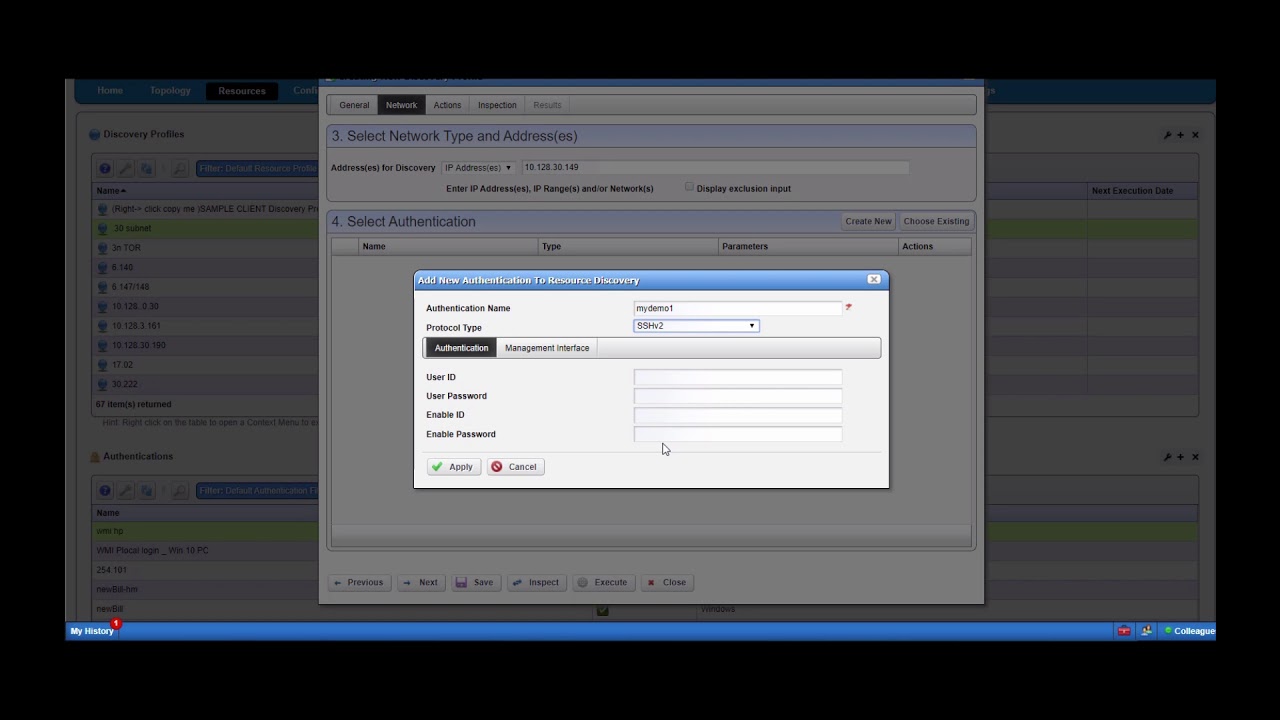The width and height of the screenshot is (1280, 720).
Task: Click the X icon of Discovery Profiles panel
Action: point(1195,135)
